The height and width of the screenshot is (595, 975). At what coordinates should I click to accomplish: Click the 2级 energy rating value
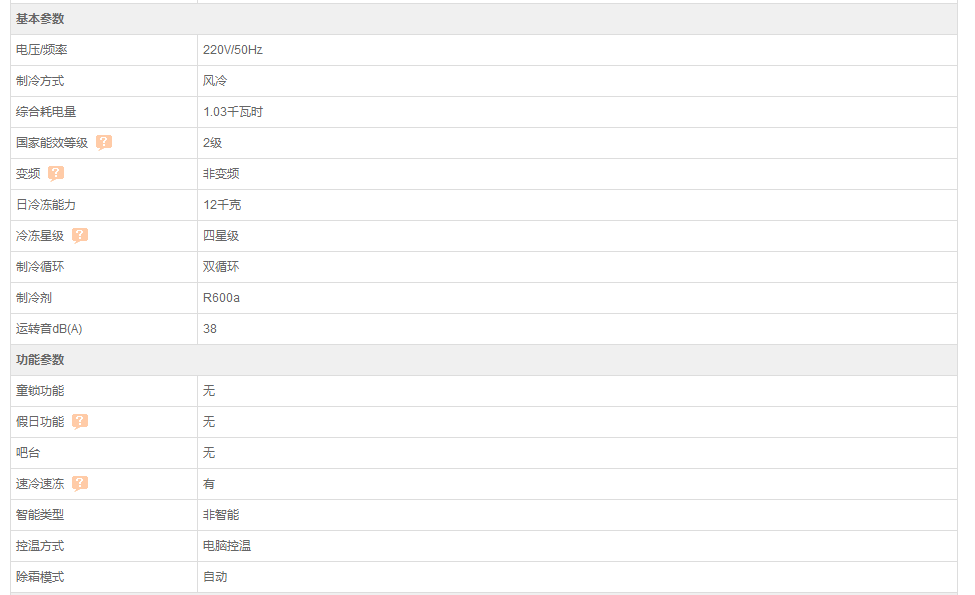click(213, 143)
